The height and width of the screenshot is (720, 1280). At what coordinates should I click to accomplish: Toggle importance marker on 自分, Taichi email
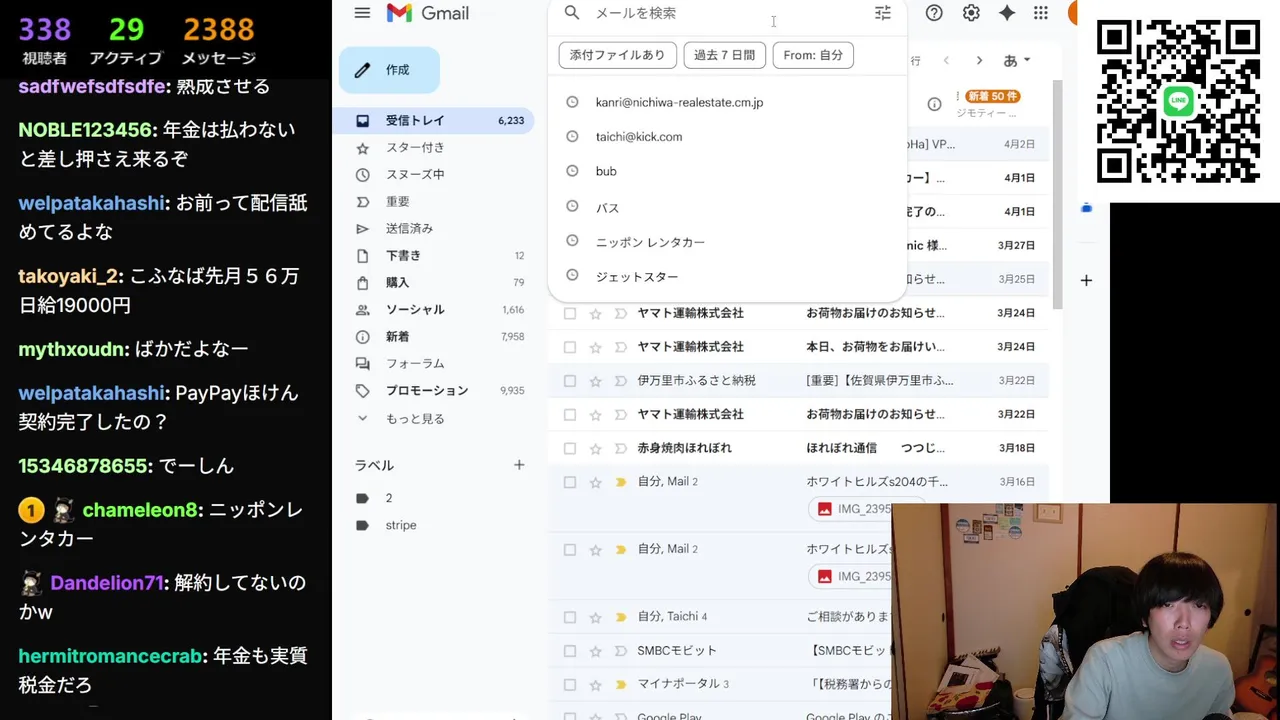pos(620,617)
